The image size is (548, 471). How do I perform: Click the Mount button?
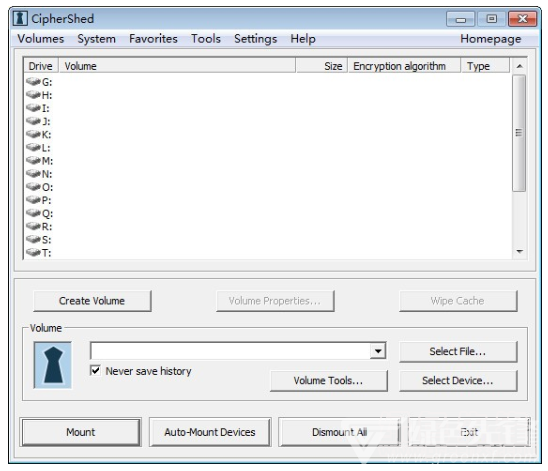click(81, 432)
